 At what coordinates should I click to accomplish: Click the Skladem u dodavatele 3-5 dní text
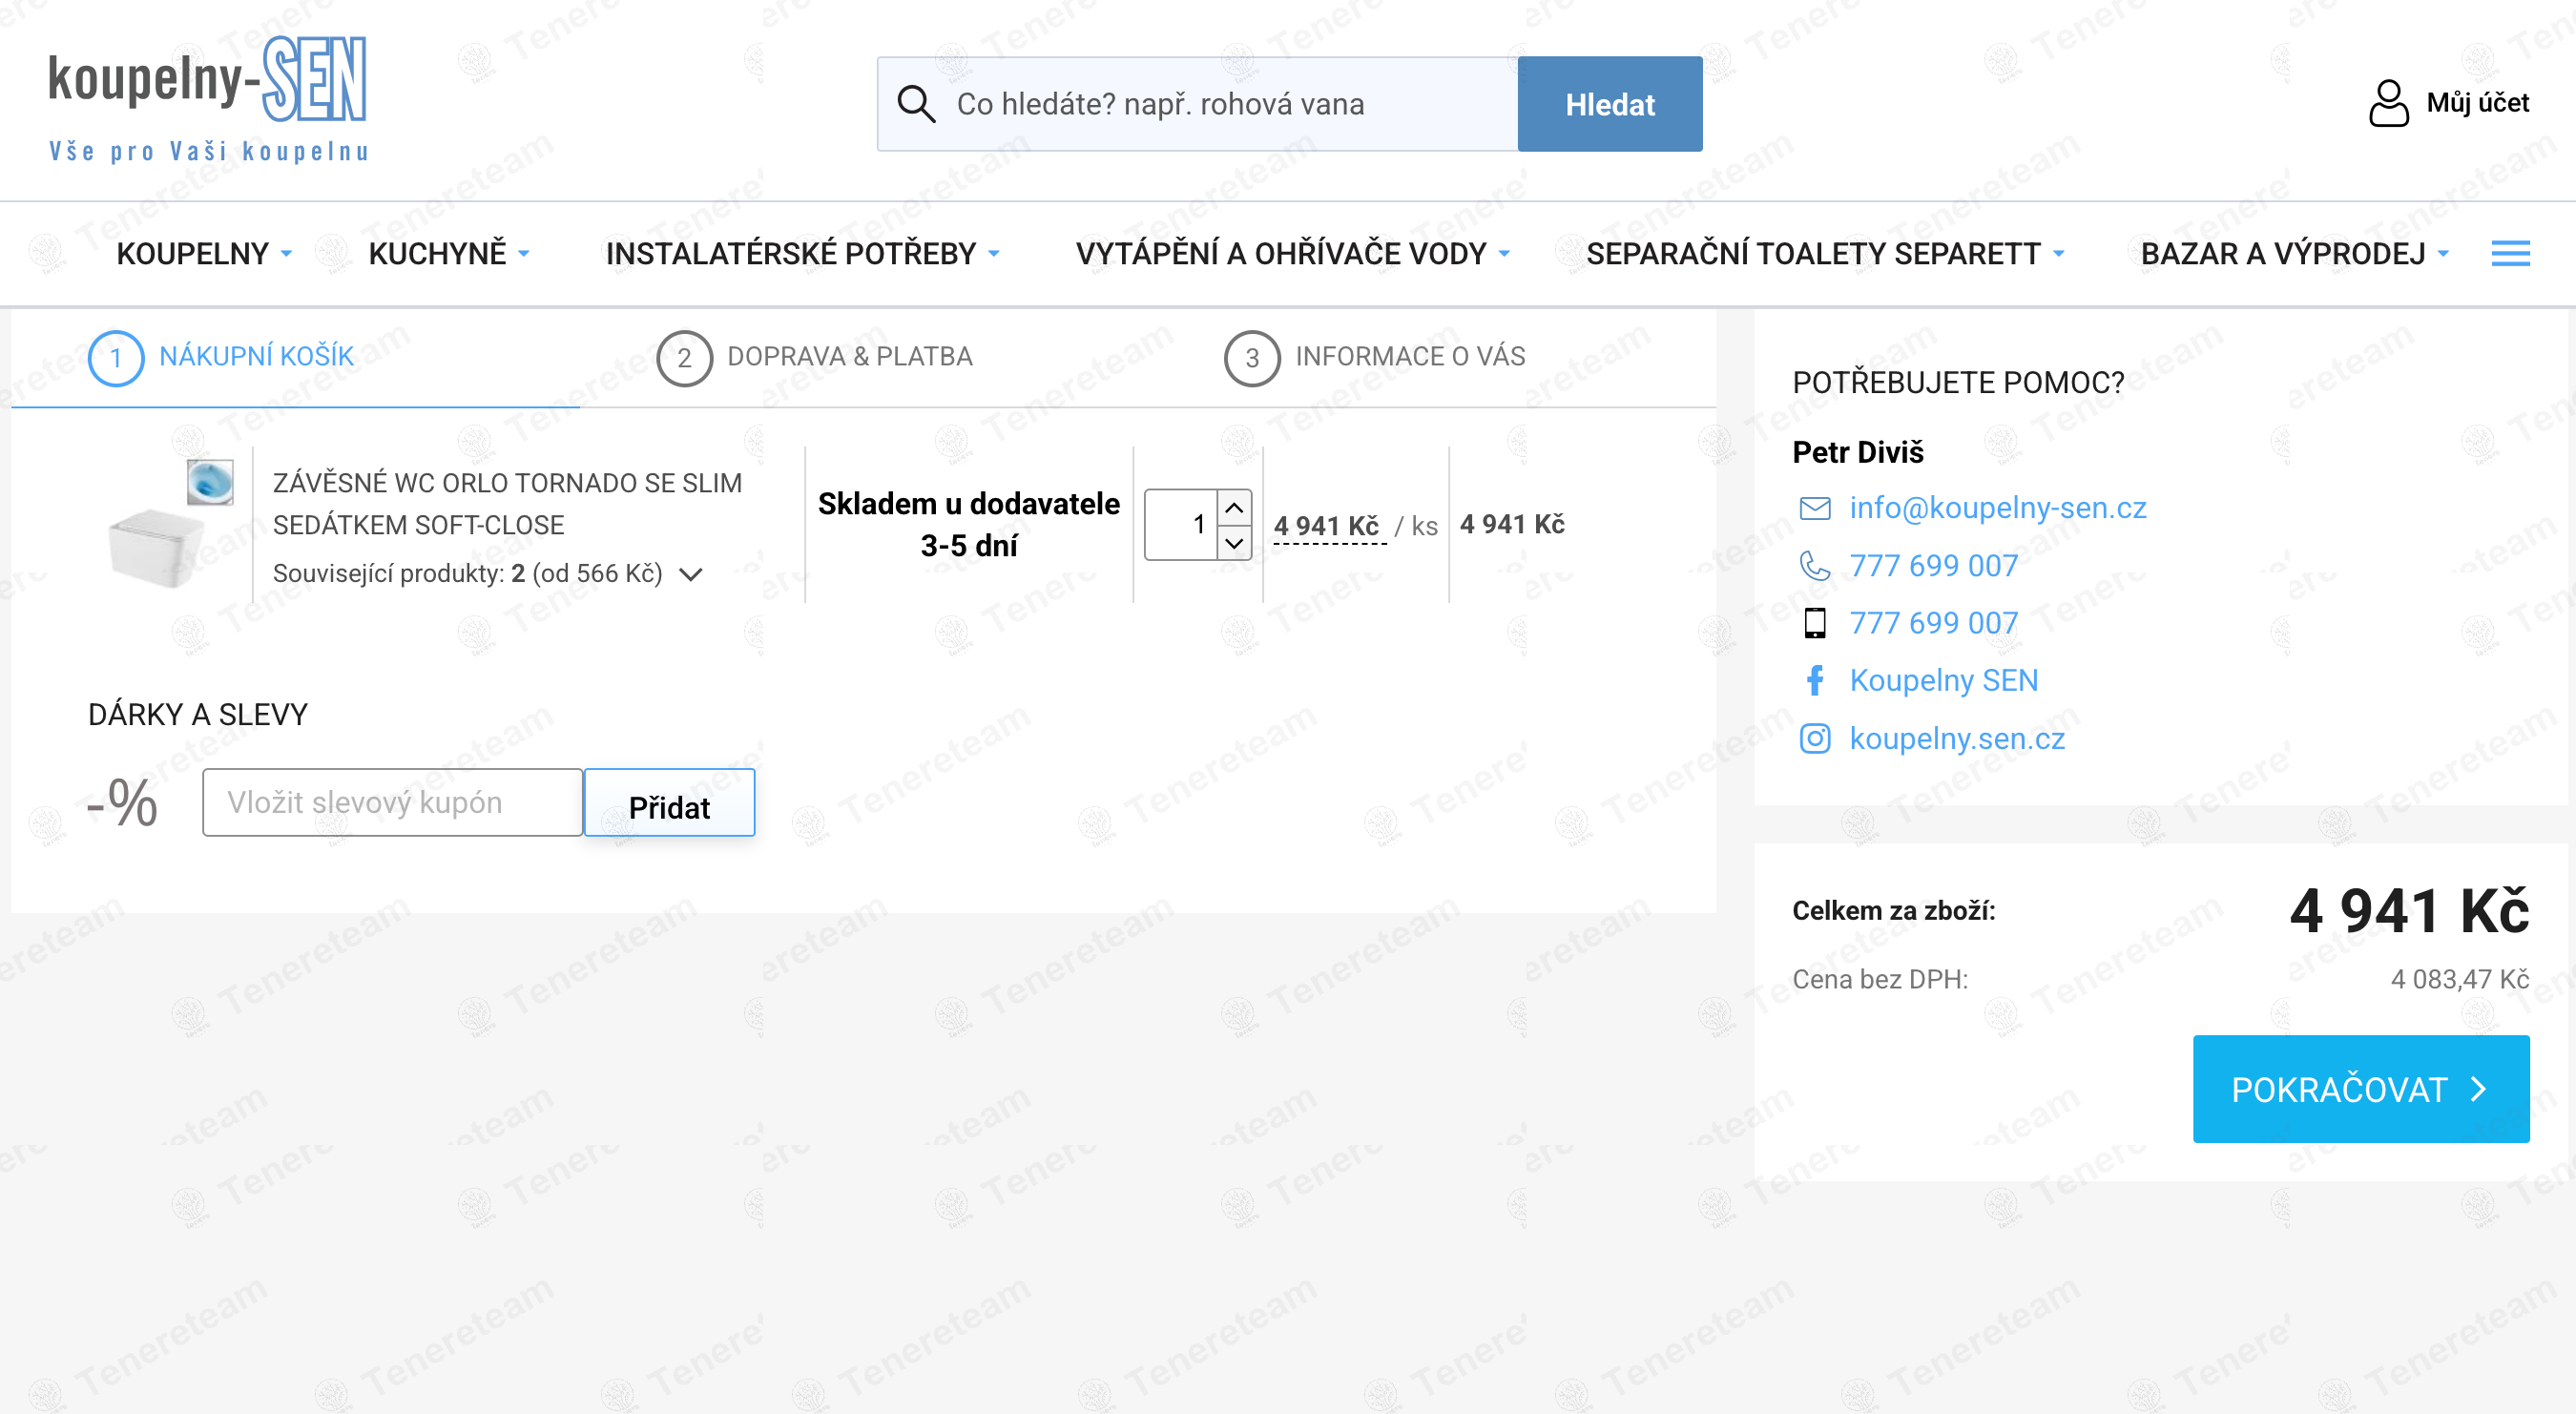click(968, 524)
